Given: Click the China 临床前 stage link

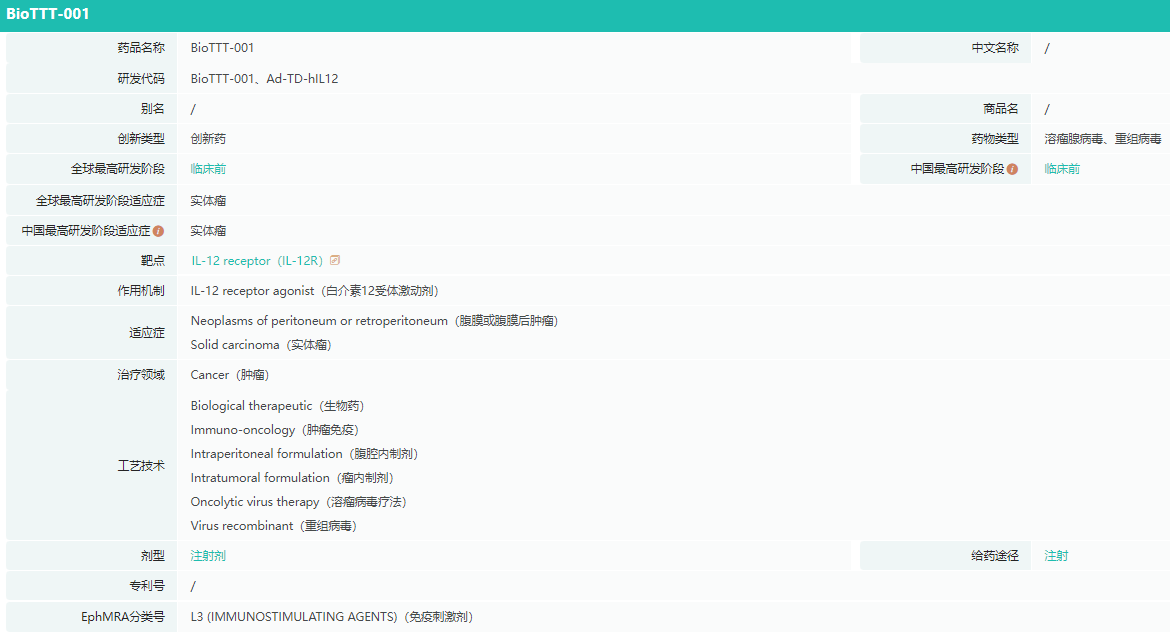Looking at the screenshot, I should coord(1062,169).
